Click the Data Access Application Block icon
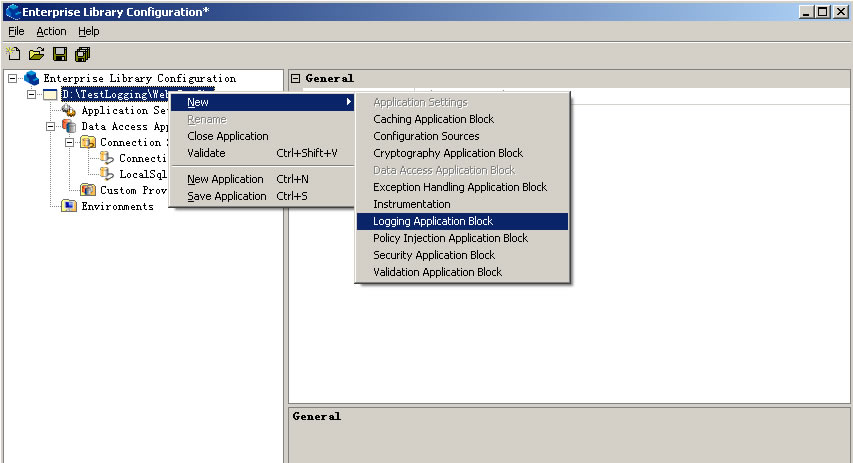 coord(69,126)
